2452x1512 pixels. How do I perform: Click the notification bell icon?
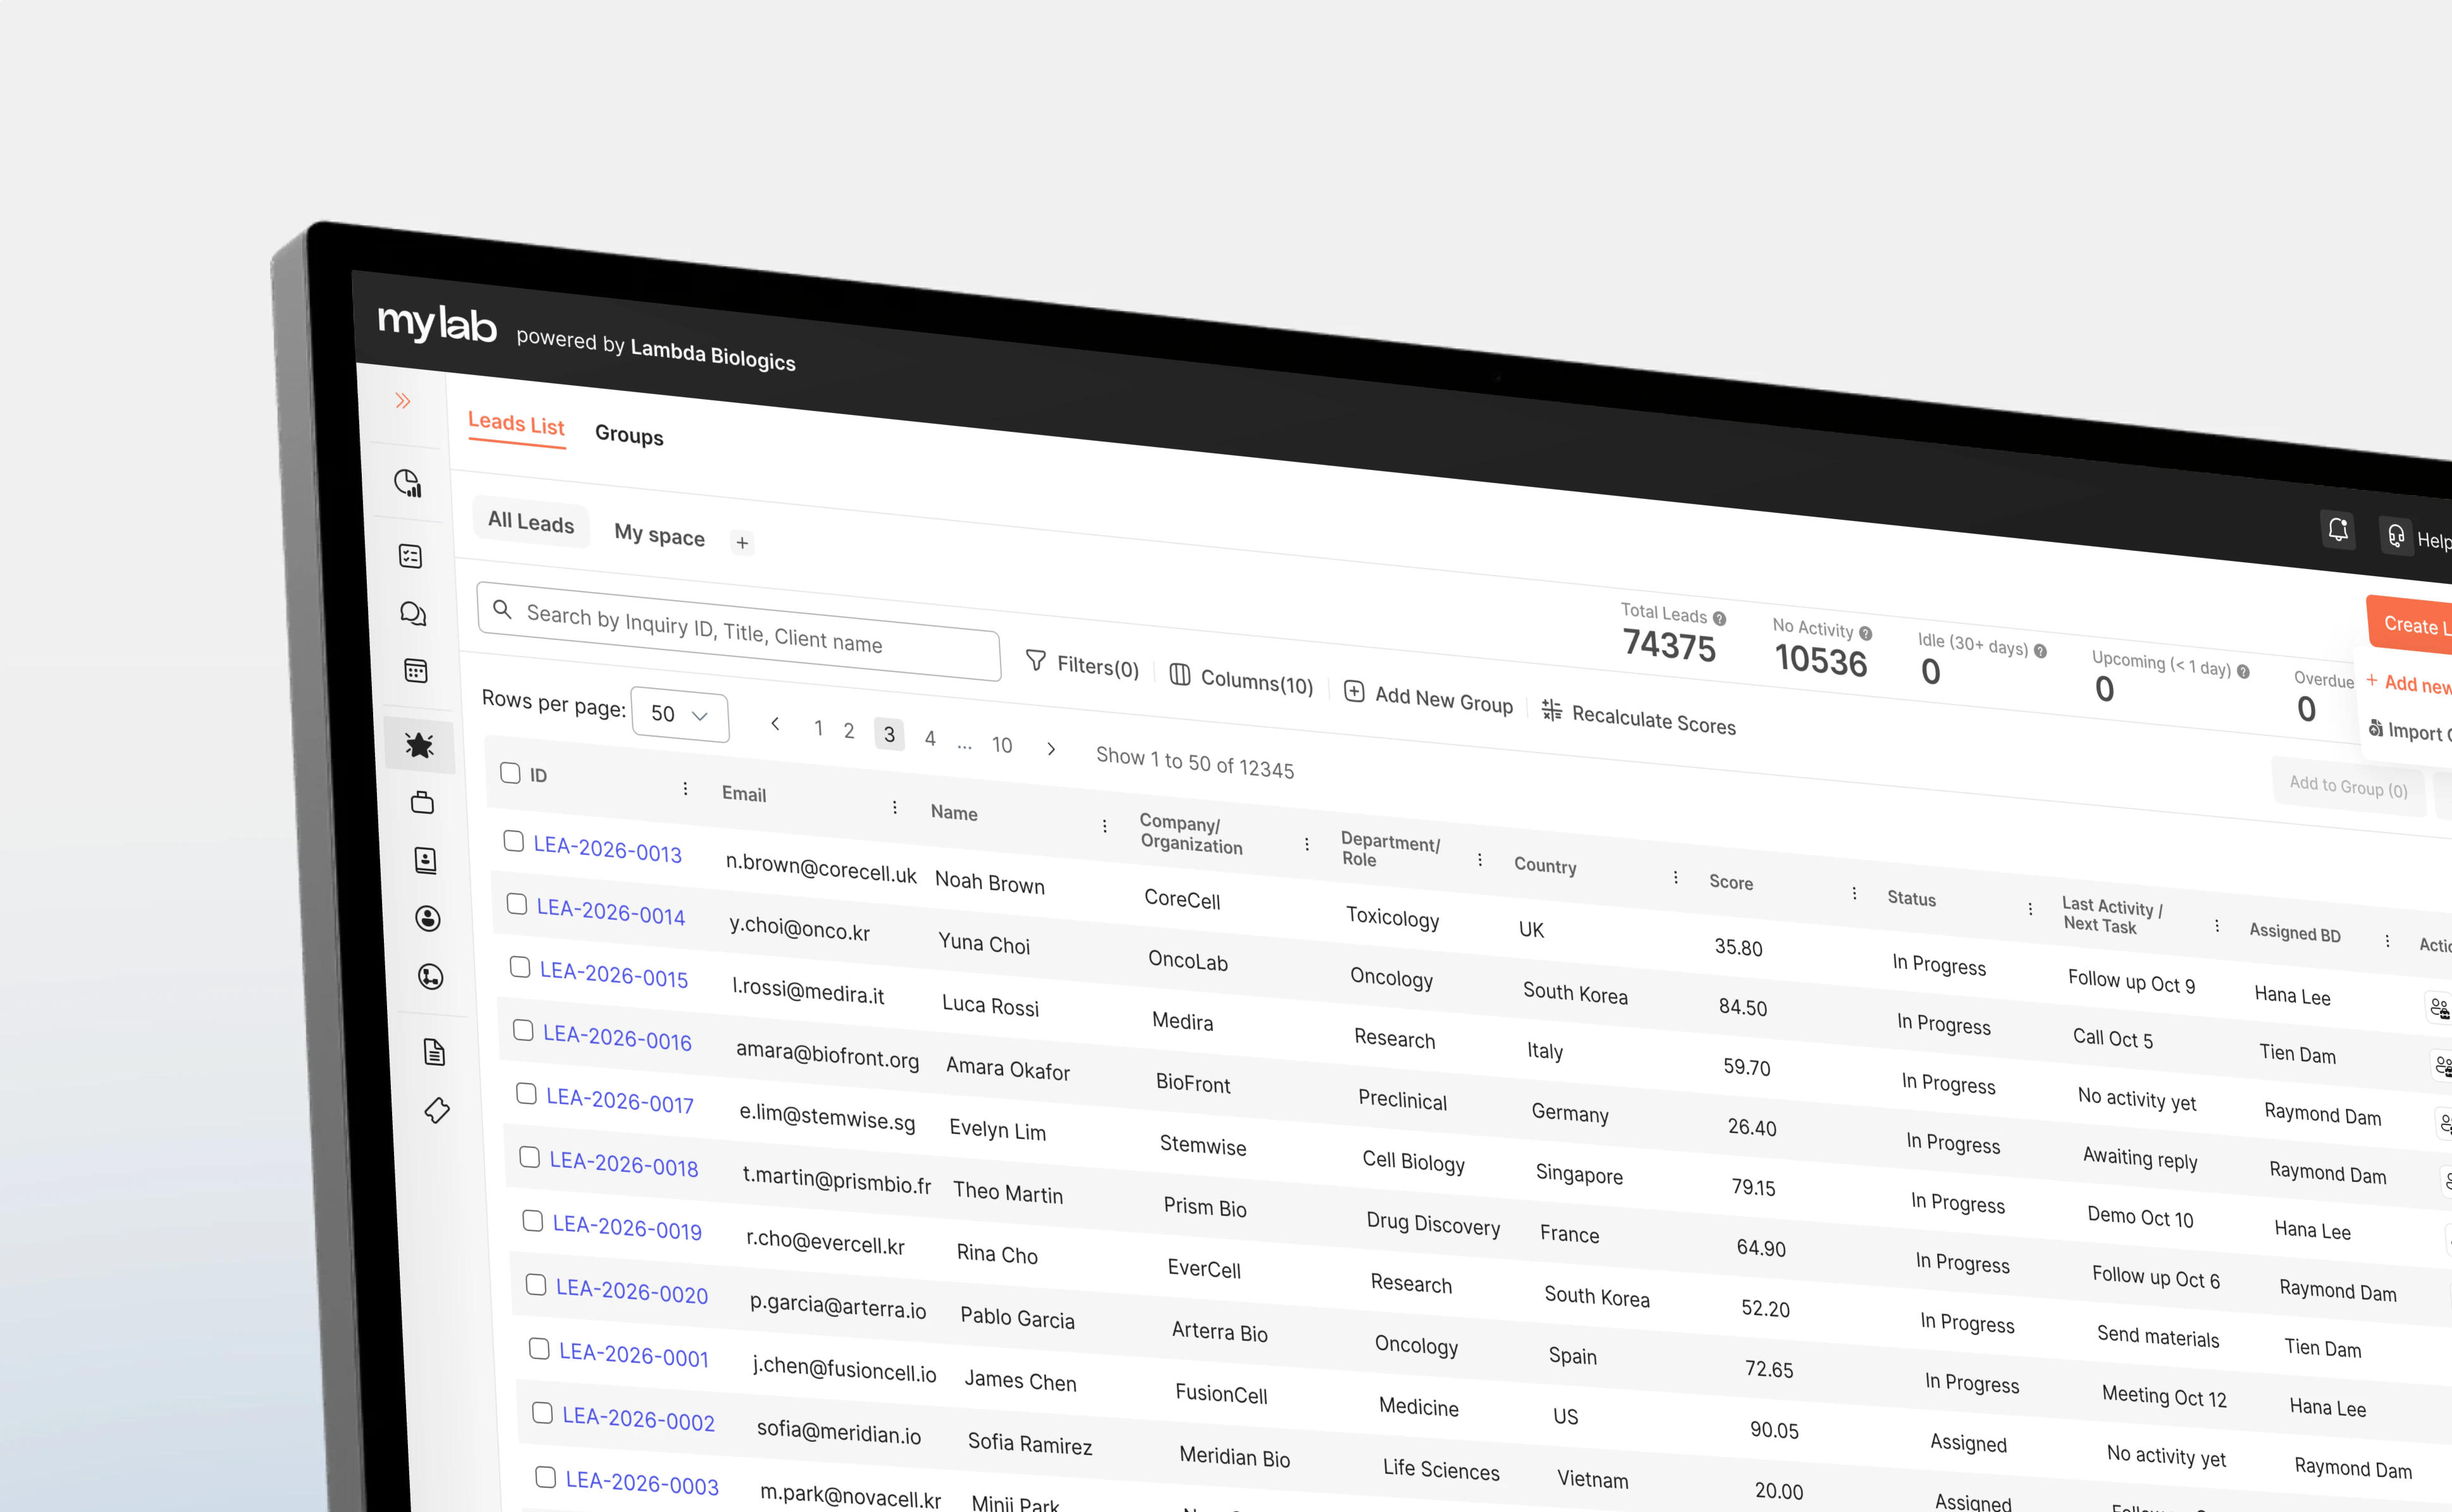[x=2338, y=529]
